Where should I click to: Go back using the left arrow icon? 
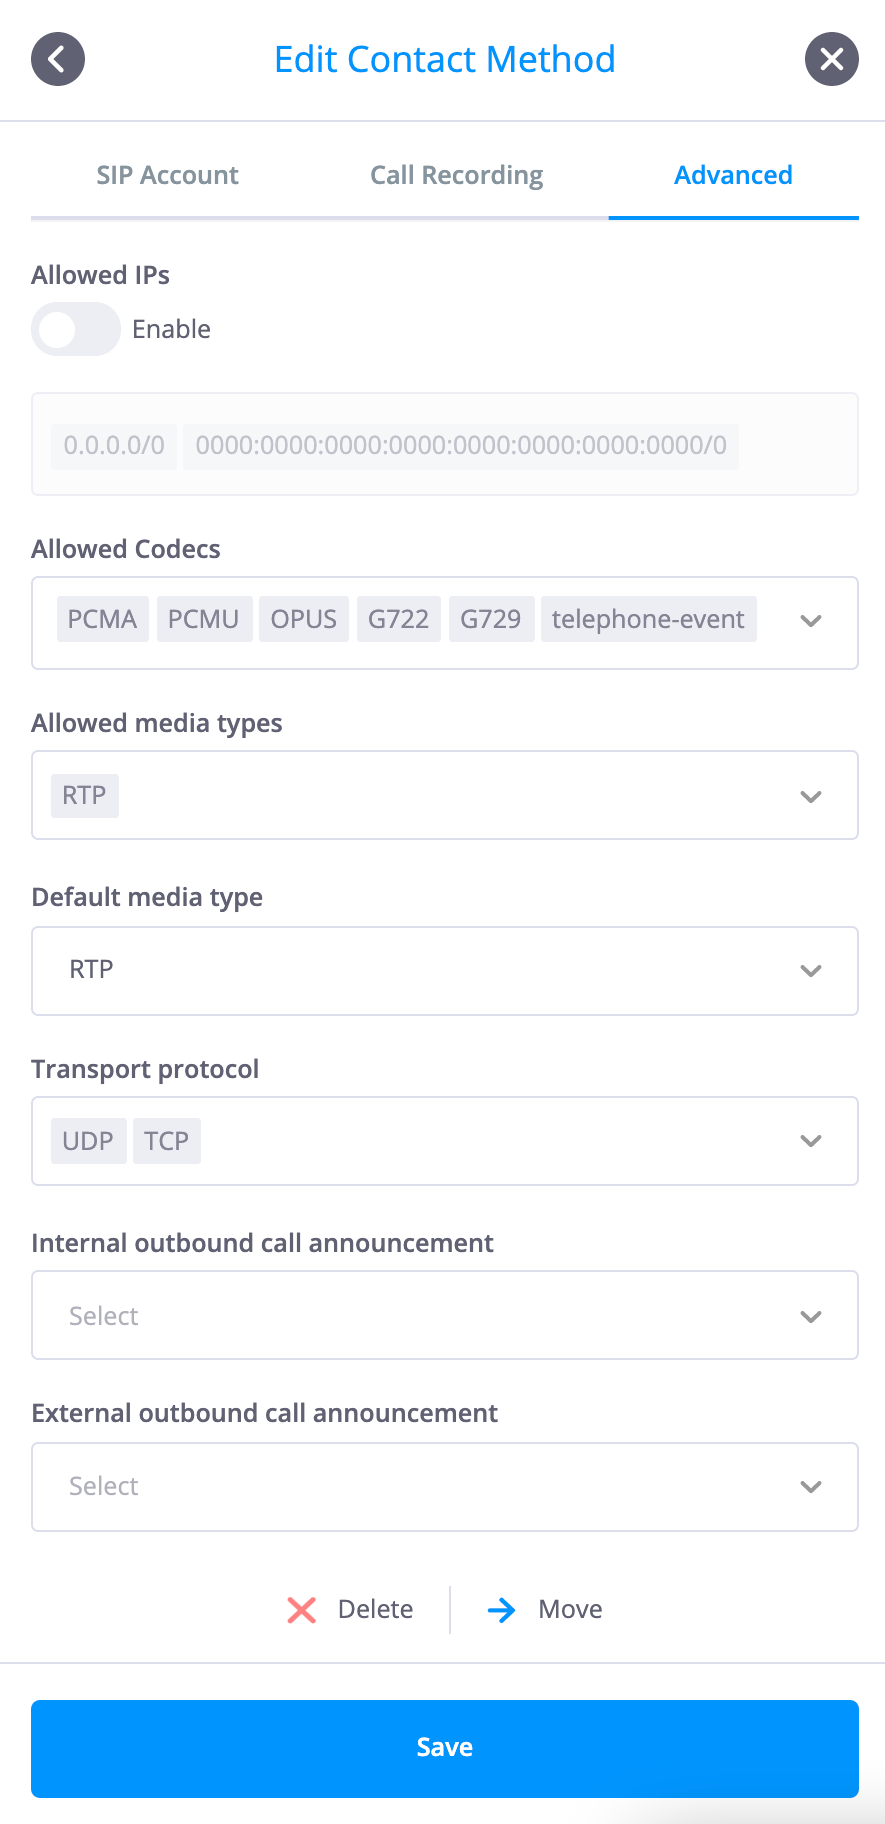pyautogui.click(x=58, y=59)
